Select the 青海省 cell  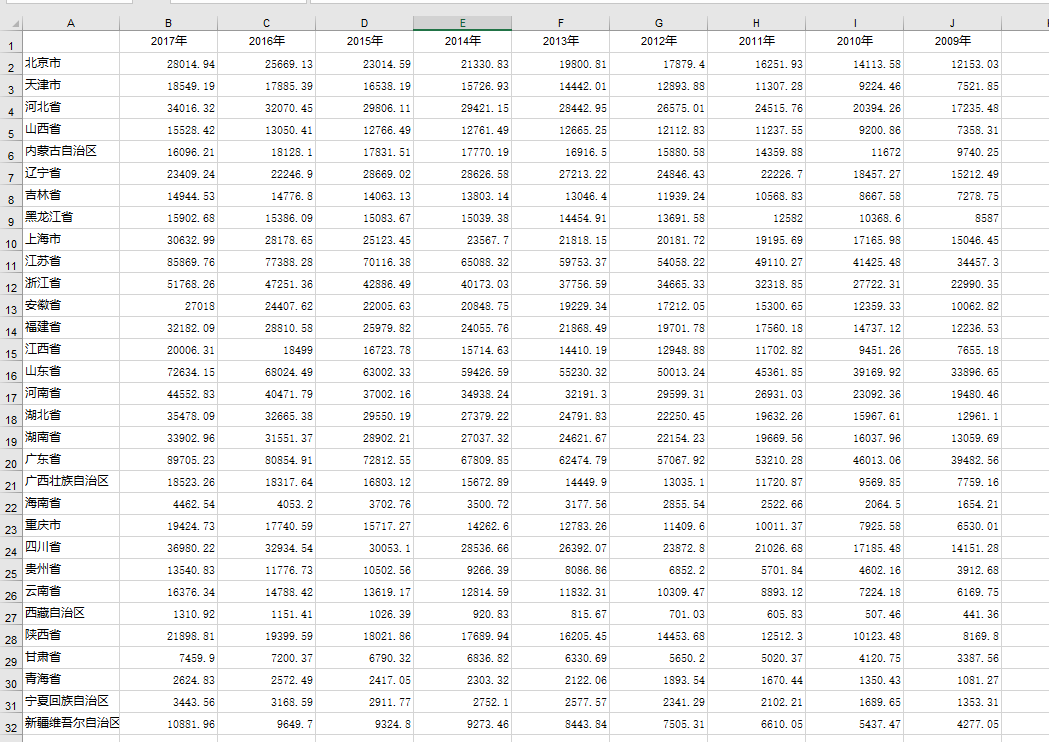[71, 680]
